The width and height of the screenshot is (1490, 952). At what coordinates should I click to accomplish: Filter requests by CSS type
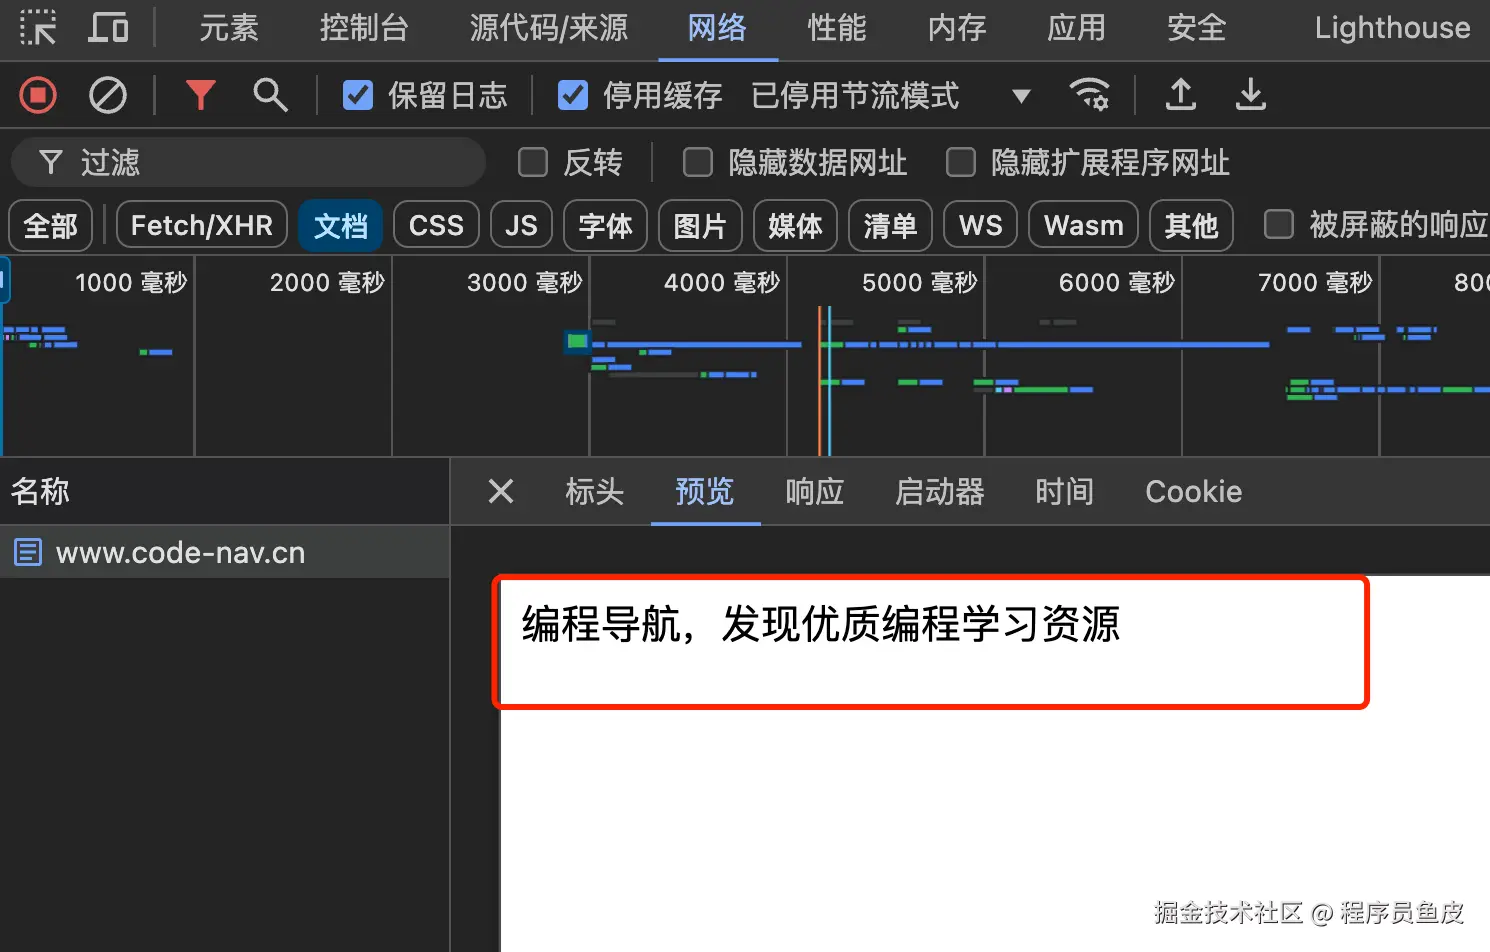[436, 225]
